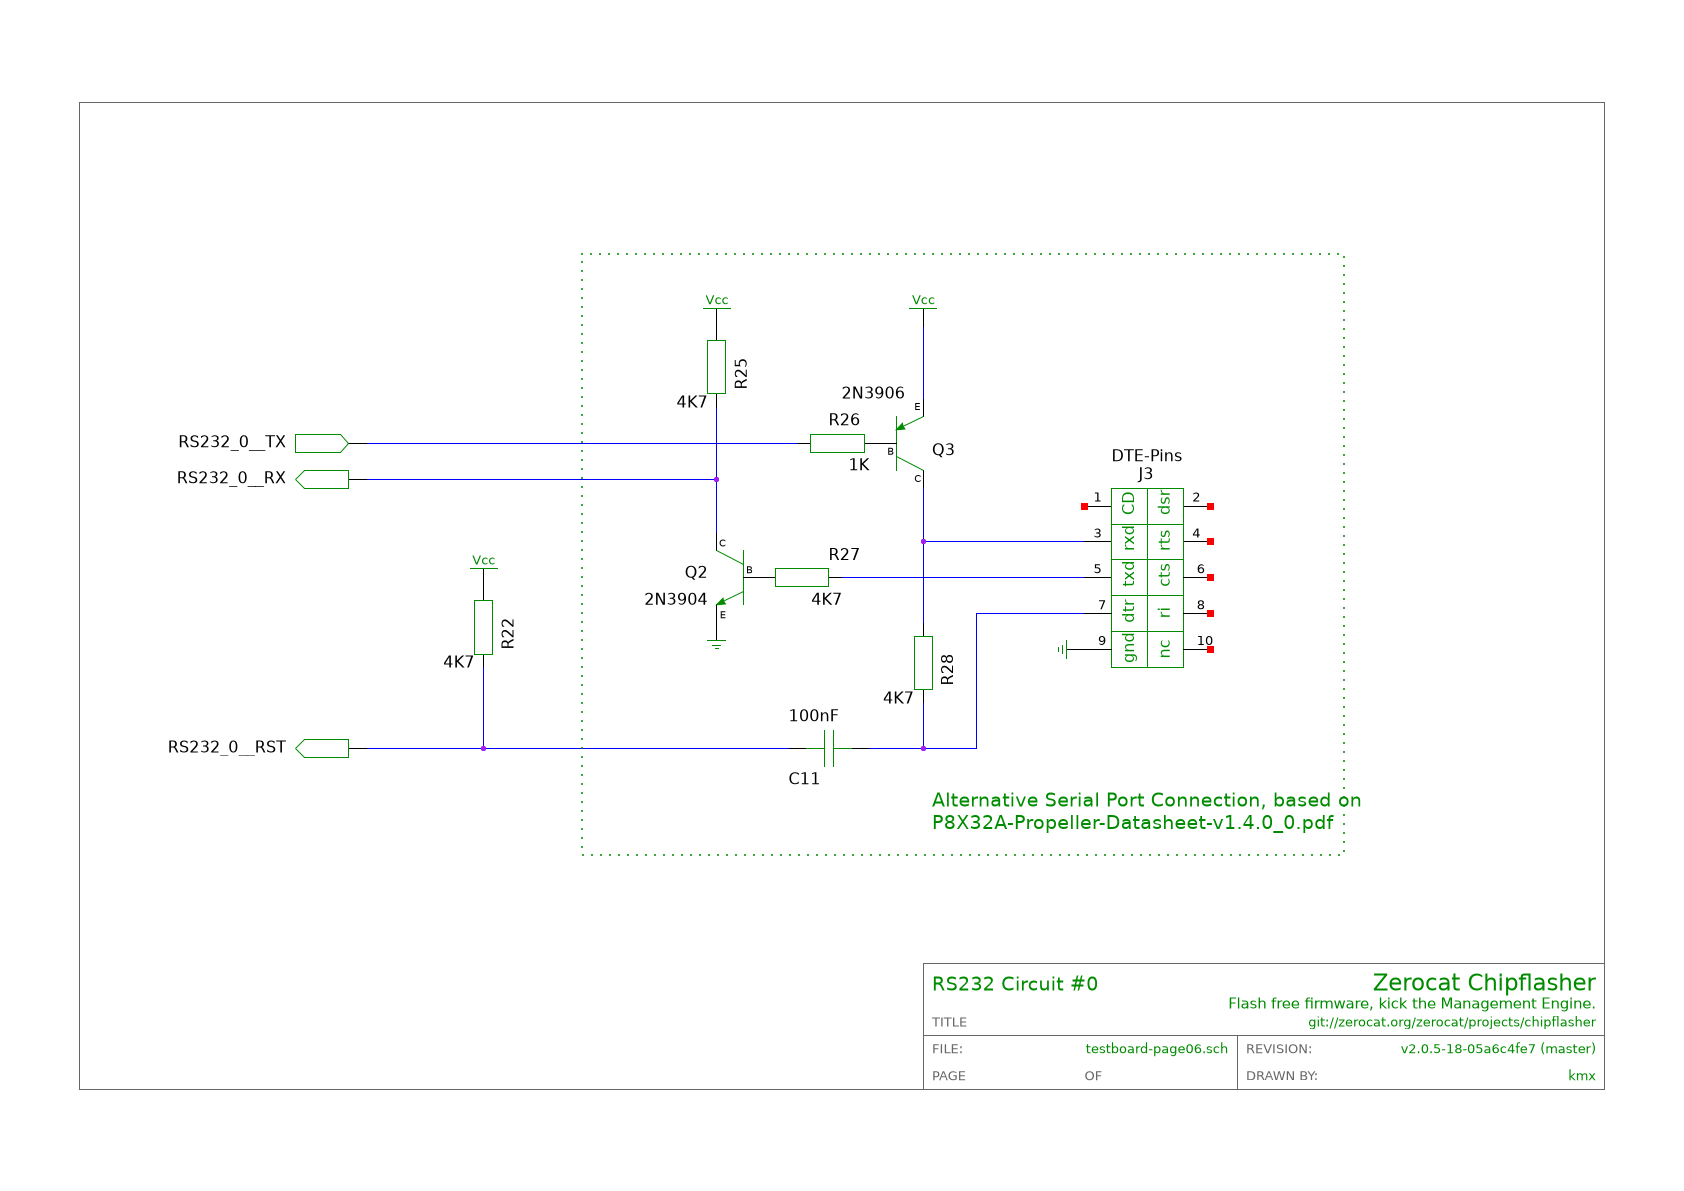Image resolution: width=1684 pixels, height=1191 pixels.
Task: Select the RS232_0__RST port symbol
Action: pos(321,748)
